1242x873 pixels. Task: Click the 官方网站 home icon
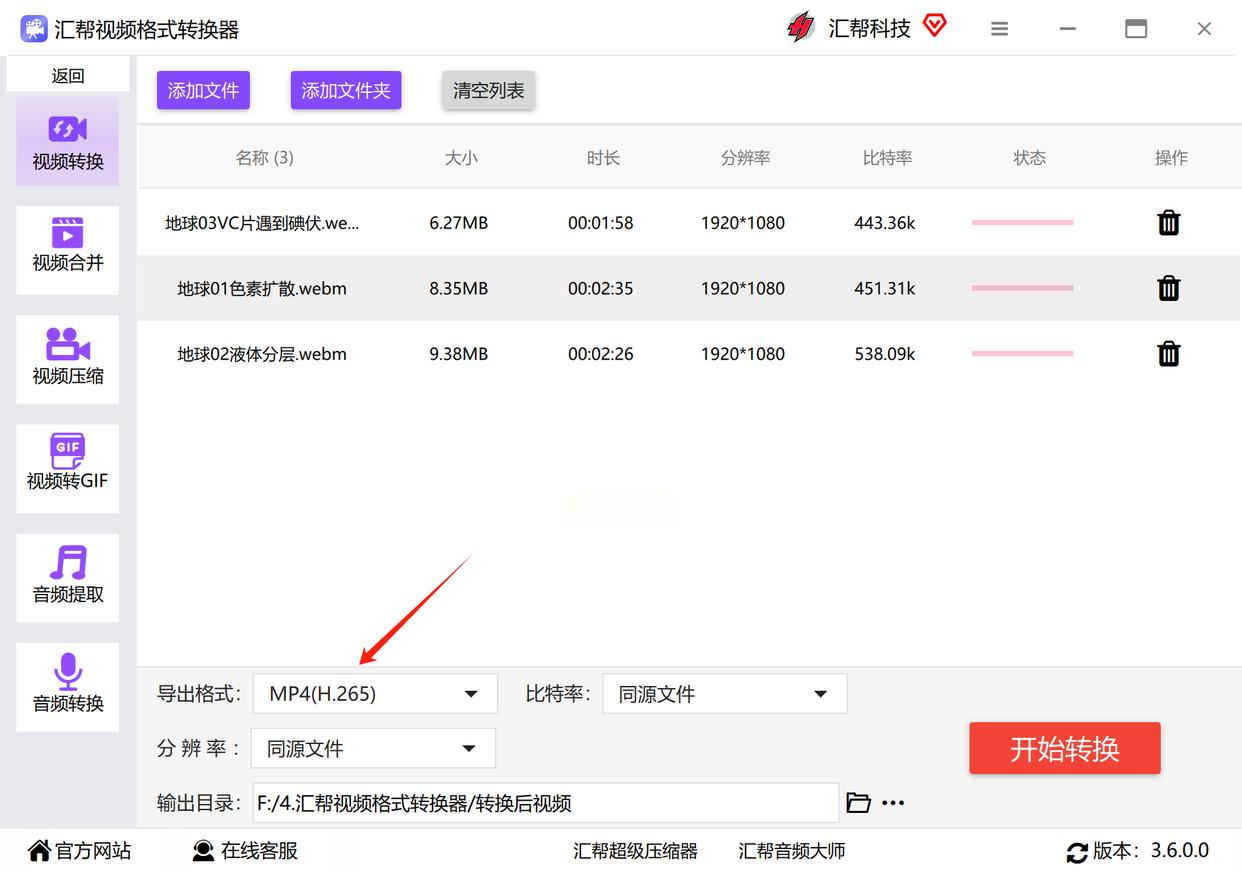click(39, 851)
